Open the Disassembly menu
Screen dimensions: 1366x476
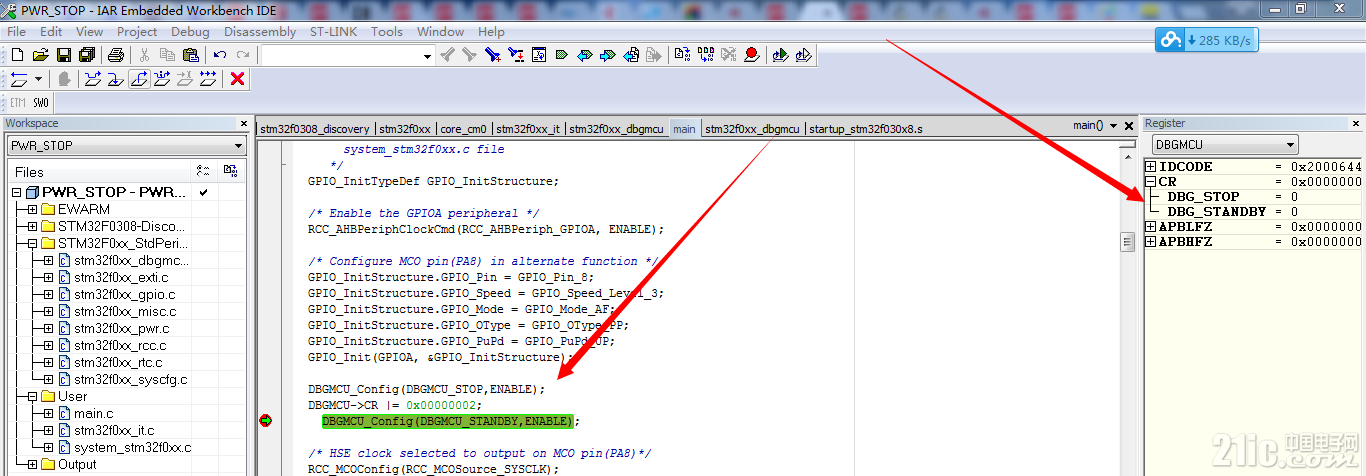click(260, 31)
